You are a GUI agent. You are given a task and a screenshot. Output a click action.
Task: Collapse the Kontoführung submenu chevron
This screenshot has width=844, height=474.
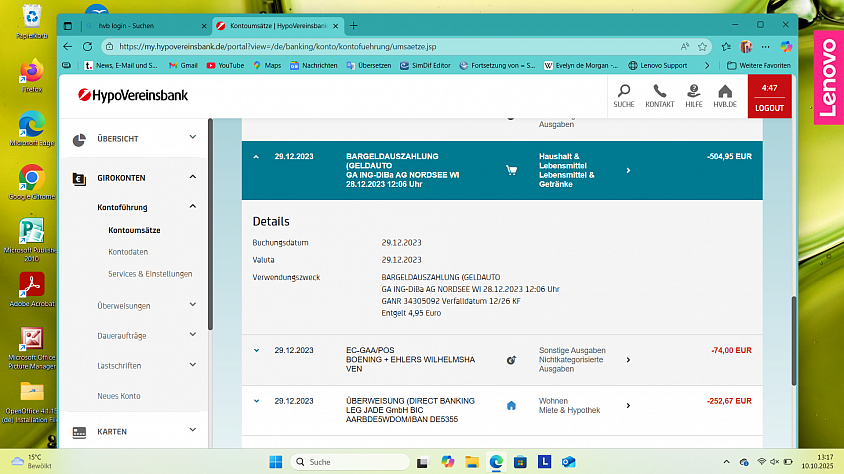193,206
